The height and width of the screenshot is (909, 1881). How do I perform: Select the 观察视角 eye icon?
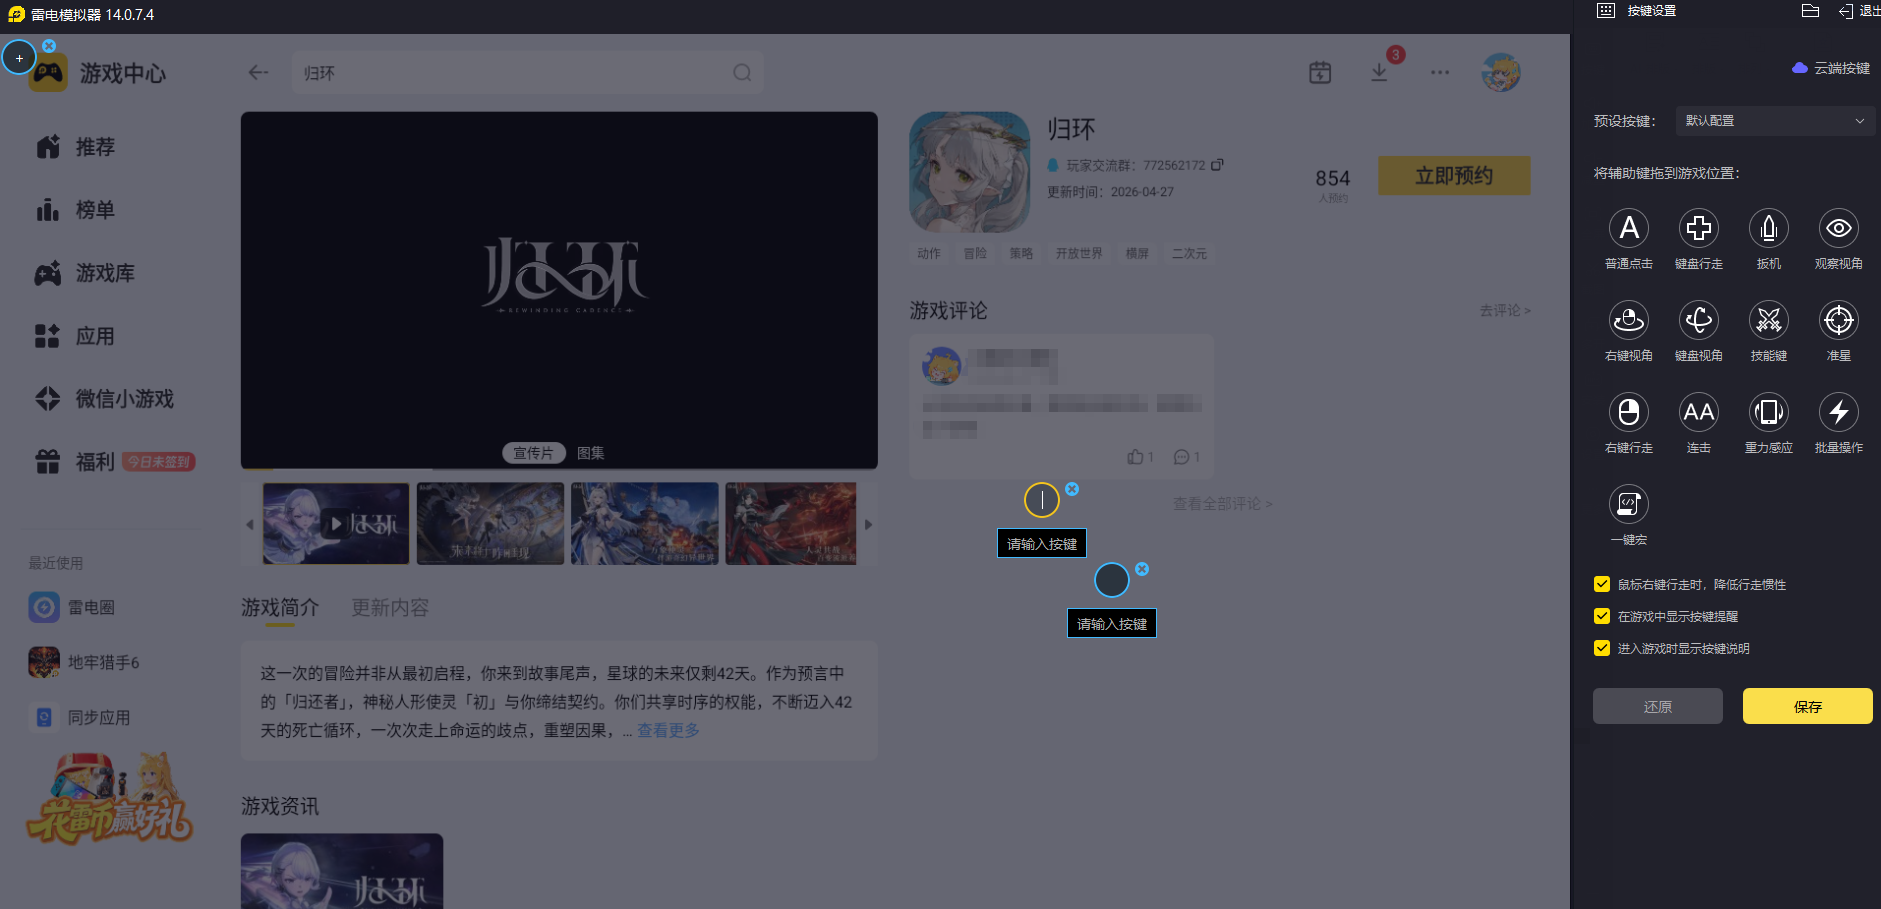point(1839,228)
